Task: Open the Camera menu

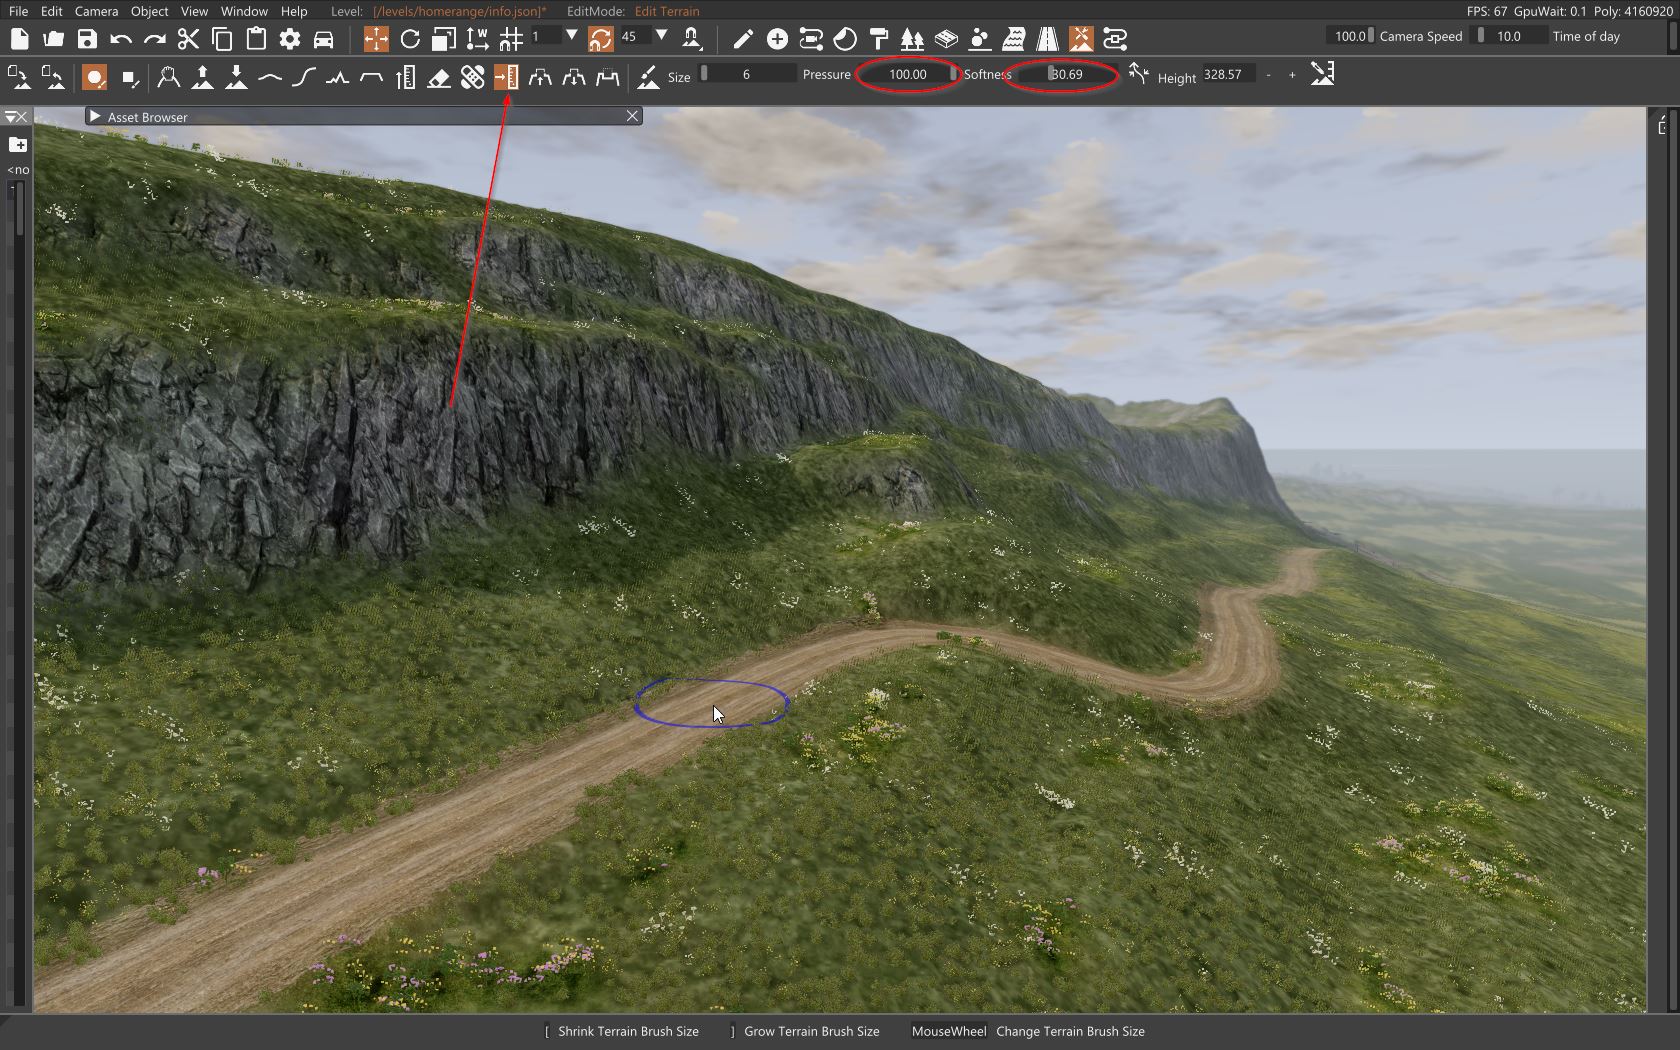Action: pyautogui.click(x=96, y=11)
